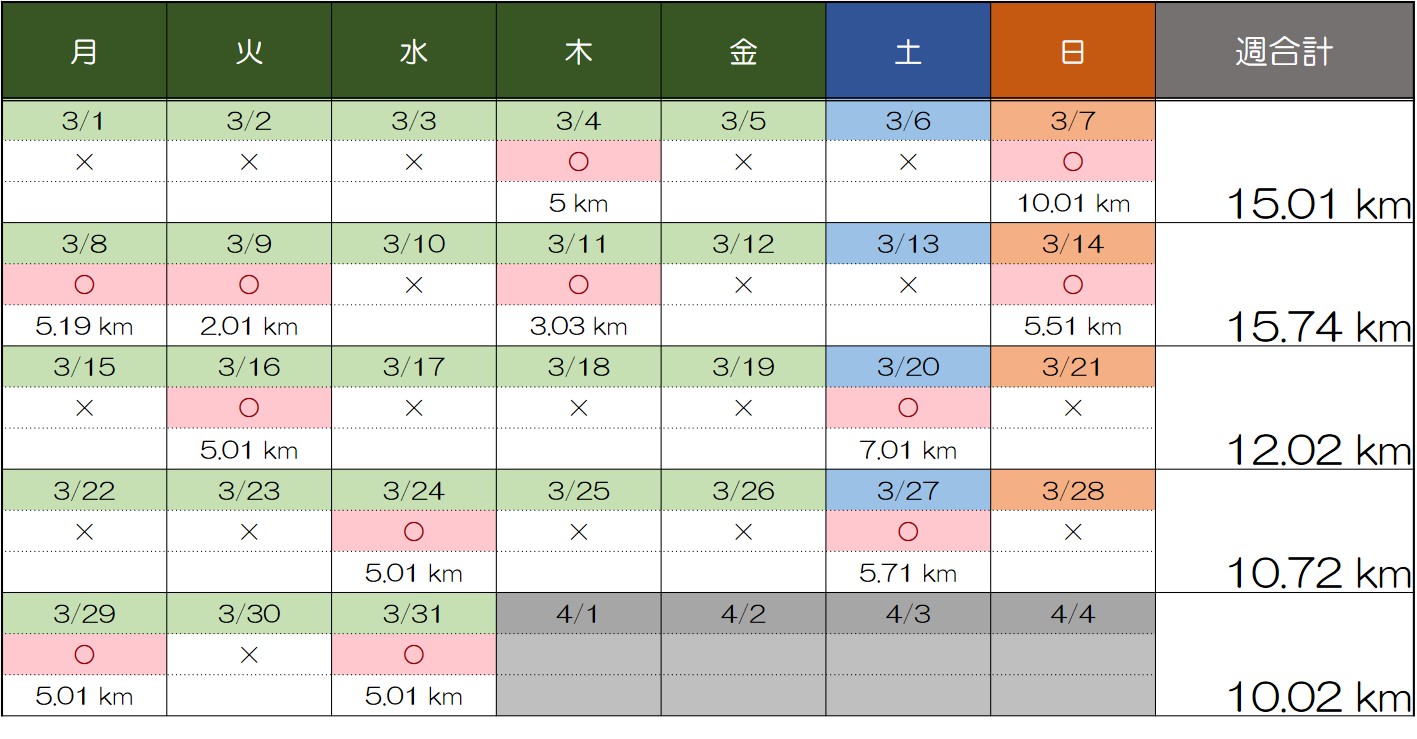Select the gray 4/1 date cell

coord(578,614)
